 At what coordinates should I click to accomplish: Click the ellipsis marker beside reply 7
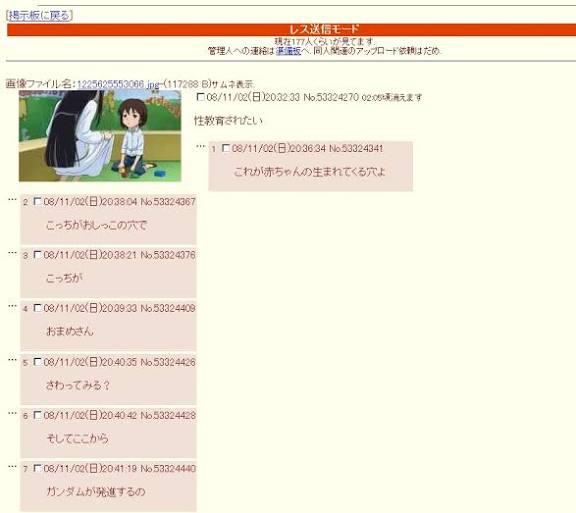(x=12, y=467)
